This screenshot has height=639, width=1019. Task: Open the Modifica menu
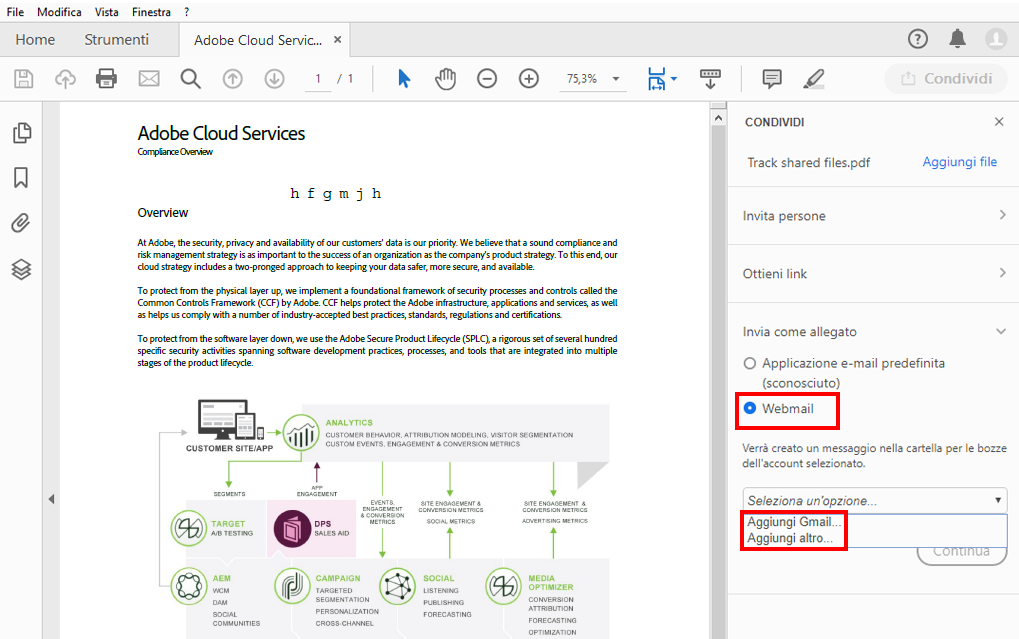click(58, 11)
